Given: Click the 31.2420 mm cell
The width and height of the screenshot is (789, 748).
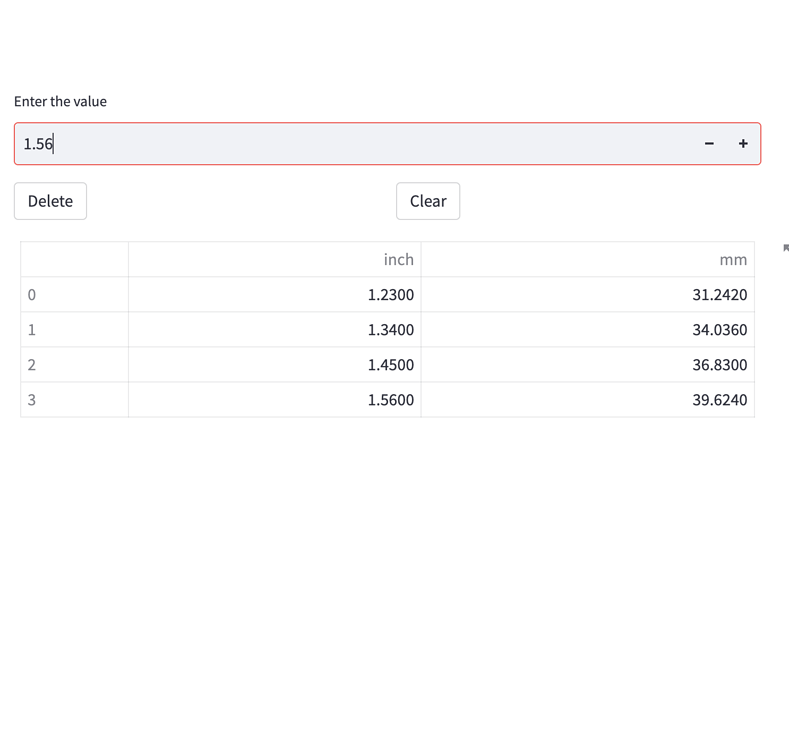Looking at the screenshot, I should click(588, 295).
